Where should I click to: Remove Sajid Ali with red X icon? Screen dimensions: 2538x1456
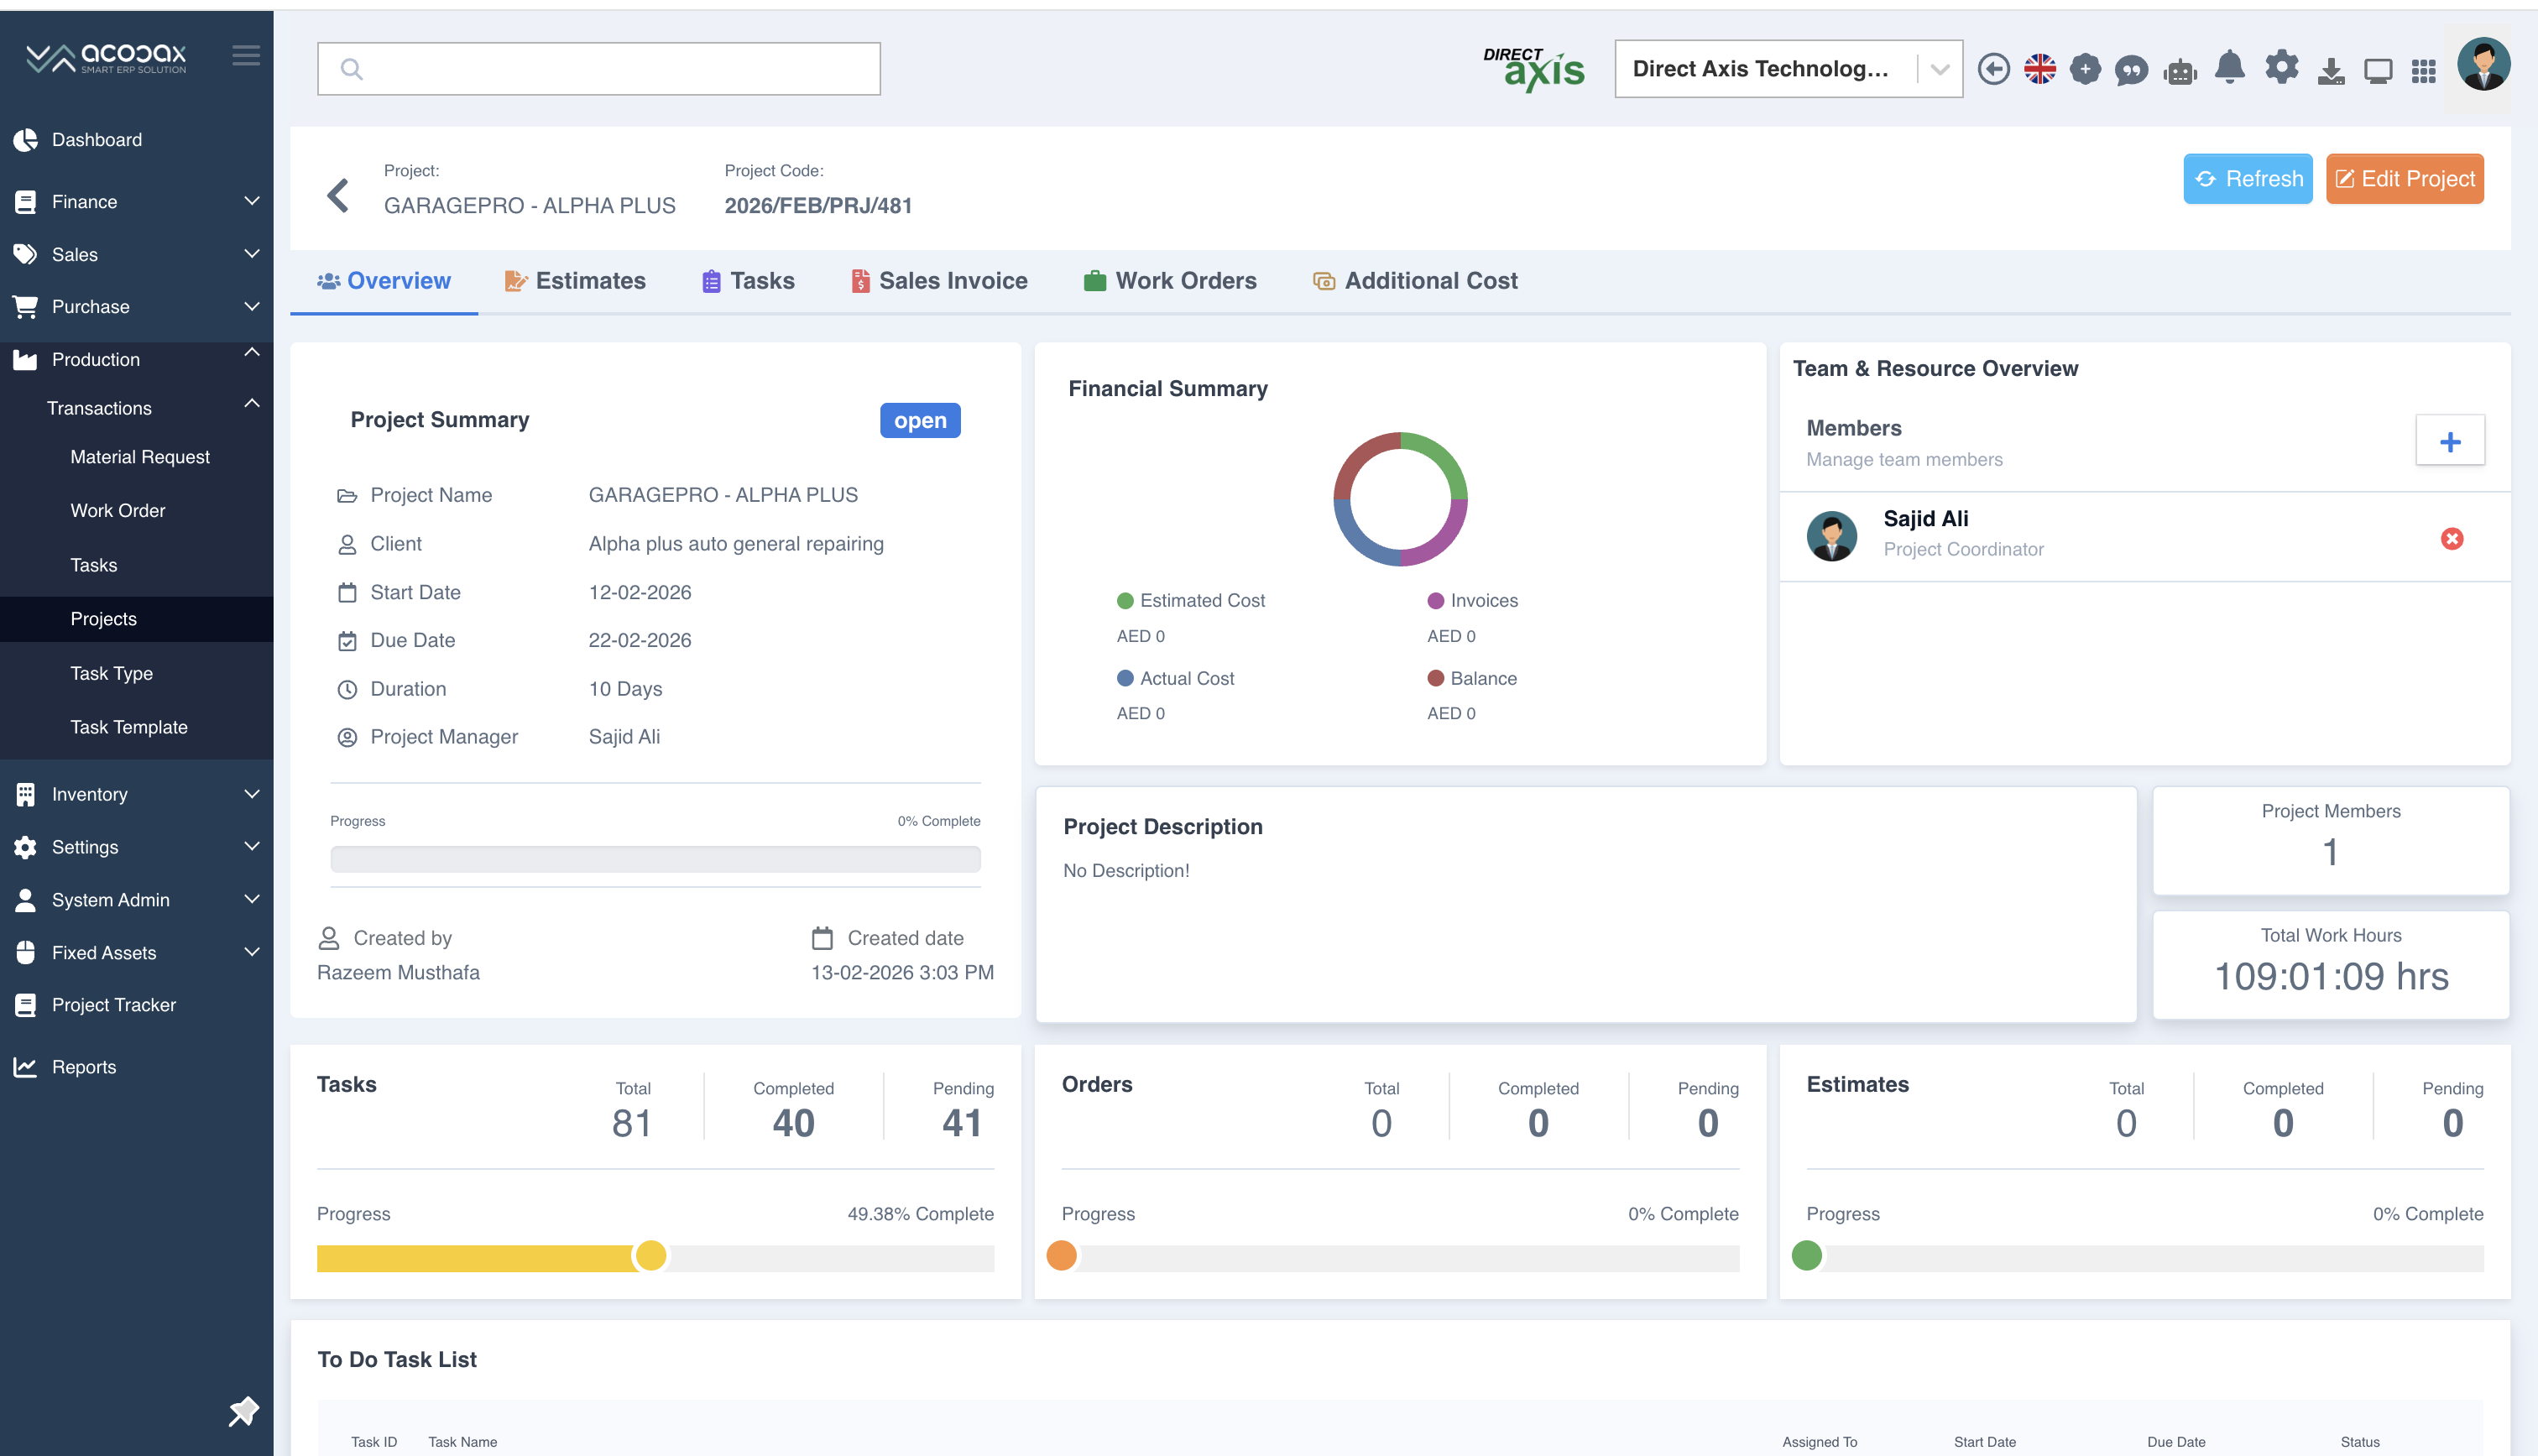click(2451, 538)
